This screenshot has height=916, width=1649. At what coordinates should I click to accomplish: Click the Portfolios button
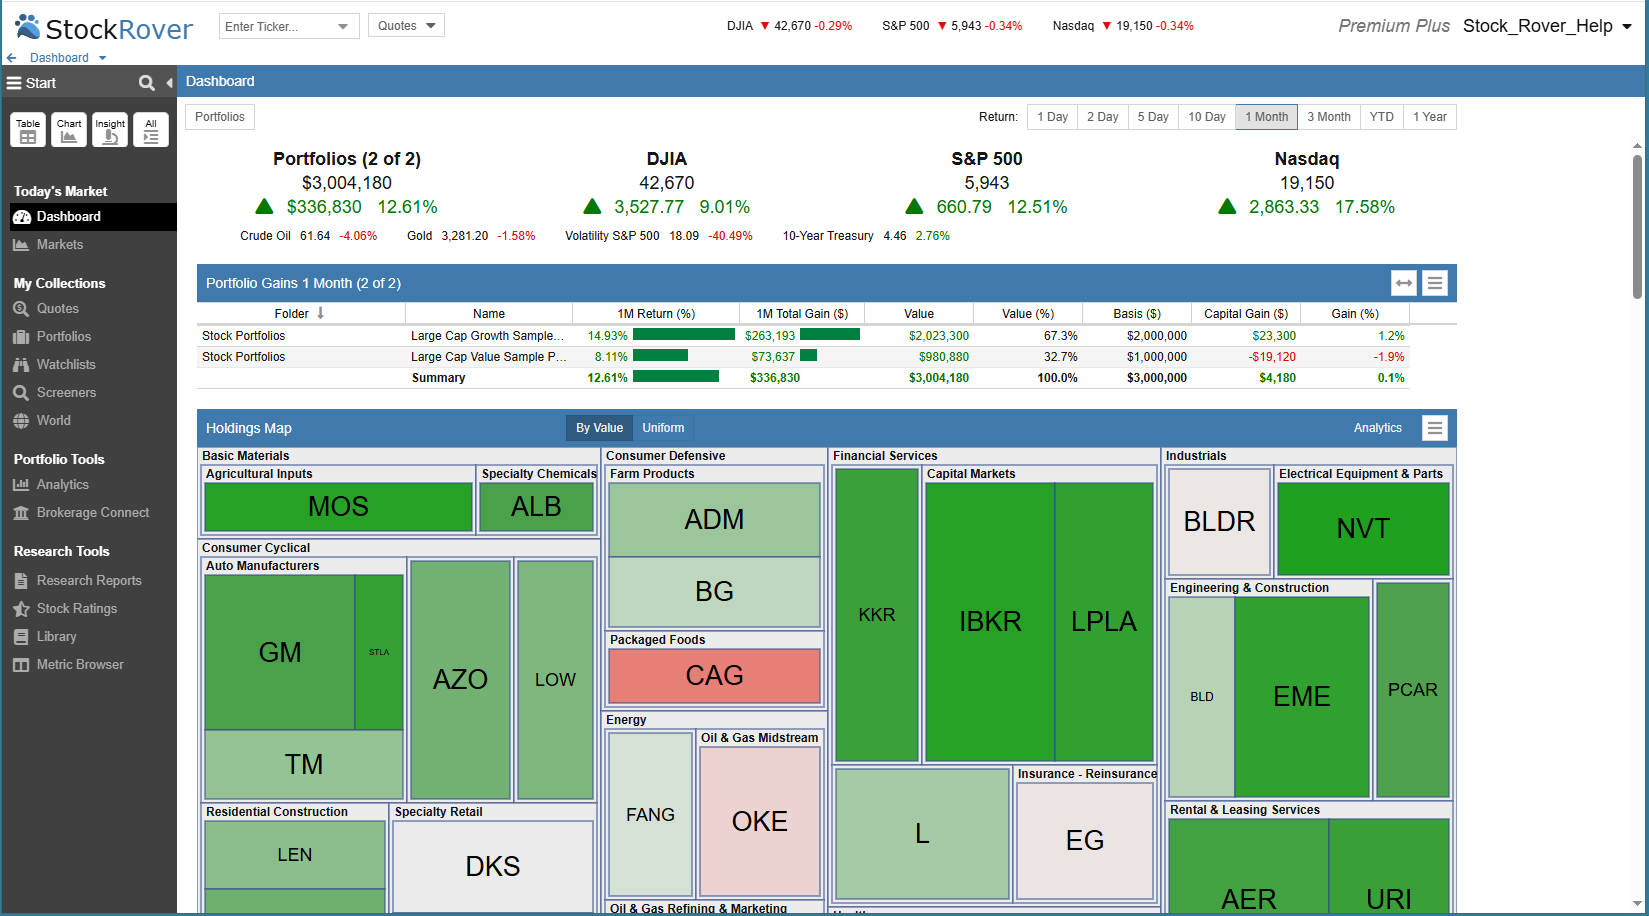(x=220, y=117)
